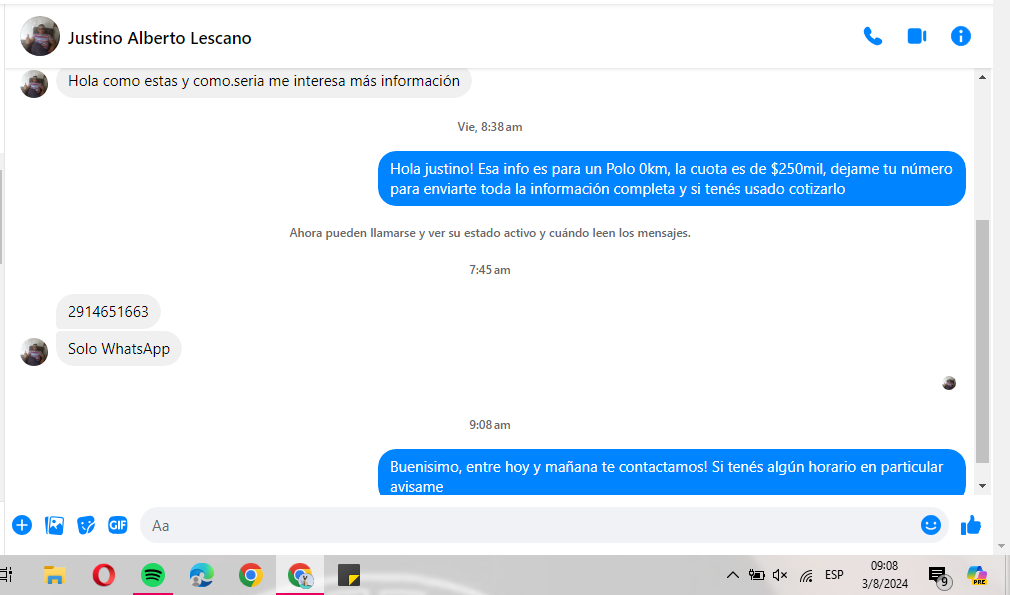This screenshot has width=1010, height=595.
Task: Switch ESP keyboard input language
Action: point(834,575)
